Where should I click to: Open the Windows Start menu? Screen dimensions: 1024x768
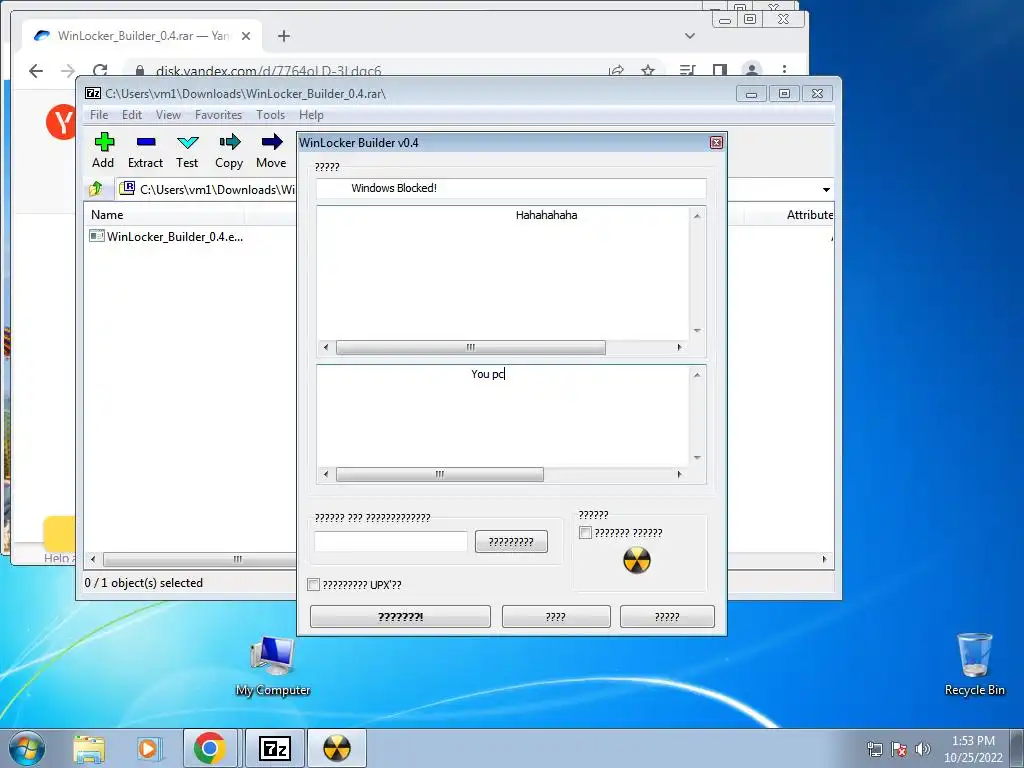27,748
